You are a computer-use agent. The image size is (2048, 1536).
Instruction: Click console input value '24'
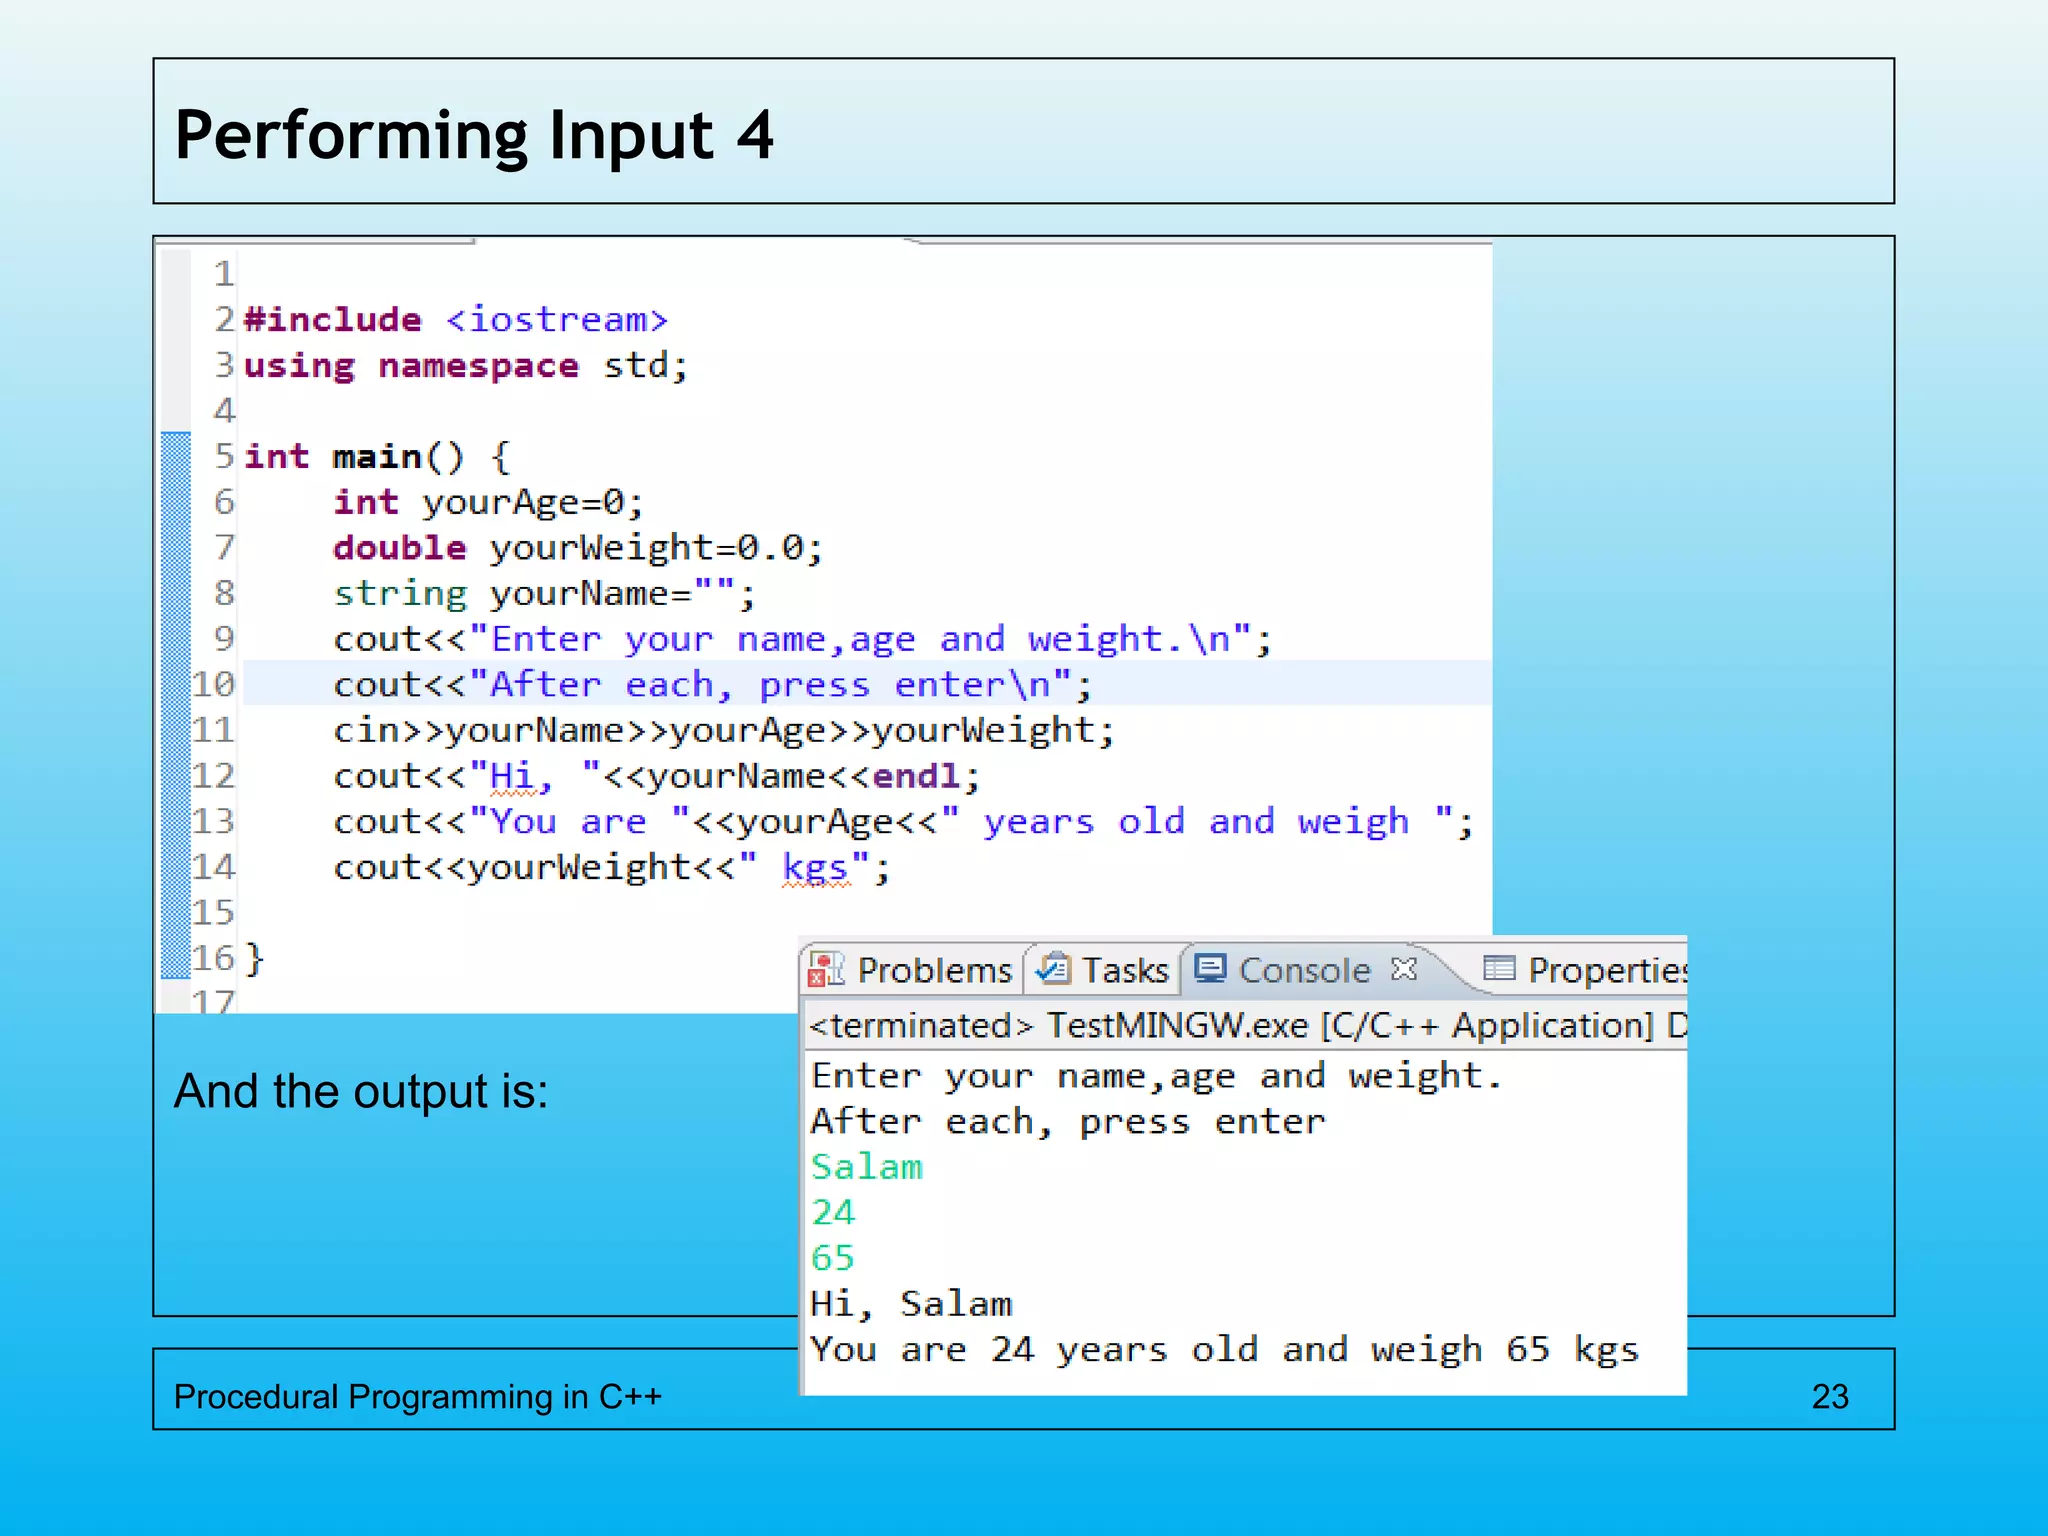tap(833, 1213)
